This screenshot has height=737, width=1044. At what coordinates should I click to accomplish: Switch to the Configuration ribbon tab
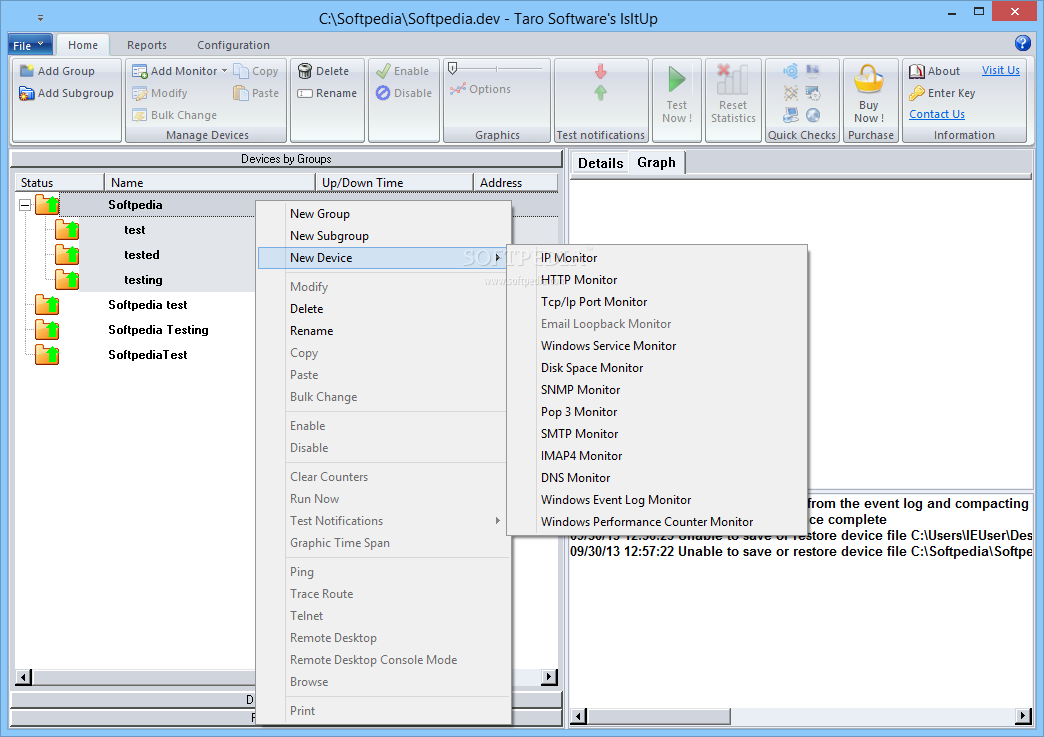coord(233,45)
